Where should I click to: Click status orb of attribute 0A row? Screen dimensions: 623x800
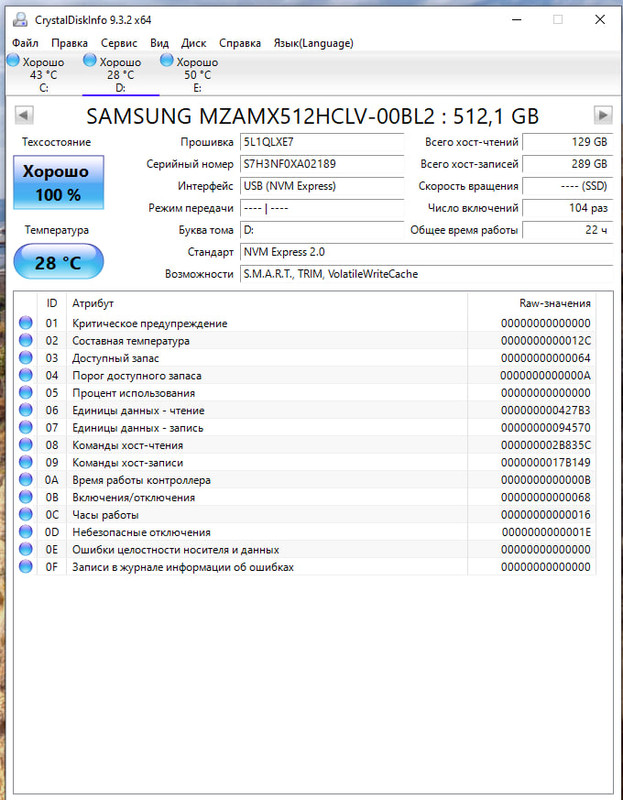(26, 480)
